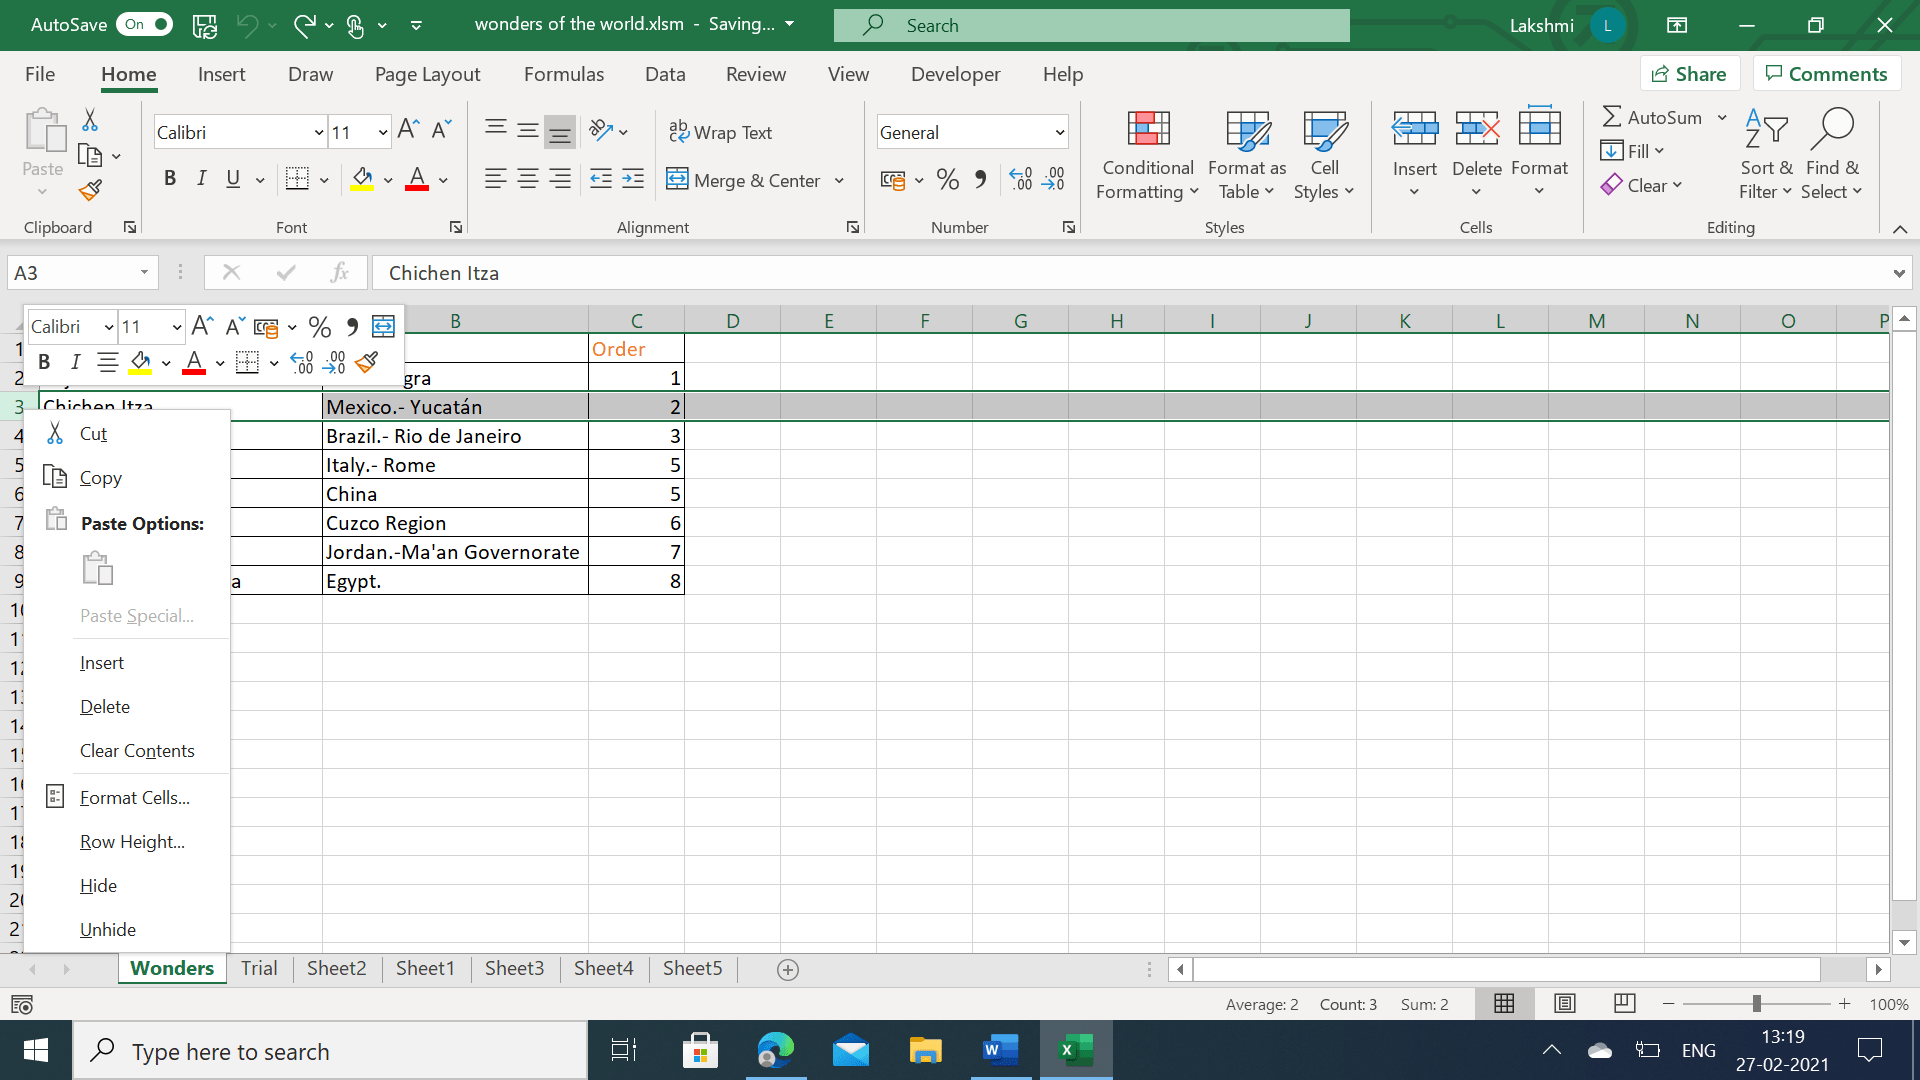Click the Format Painter icon in Clipboard group

click(x=90, y=190)
